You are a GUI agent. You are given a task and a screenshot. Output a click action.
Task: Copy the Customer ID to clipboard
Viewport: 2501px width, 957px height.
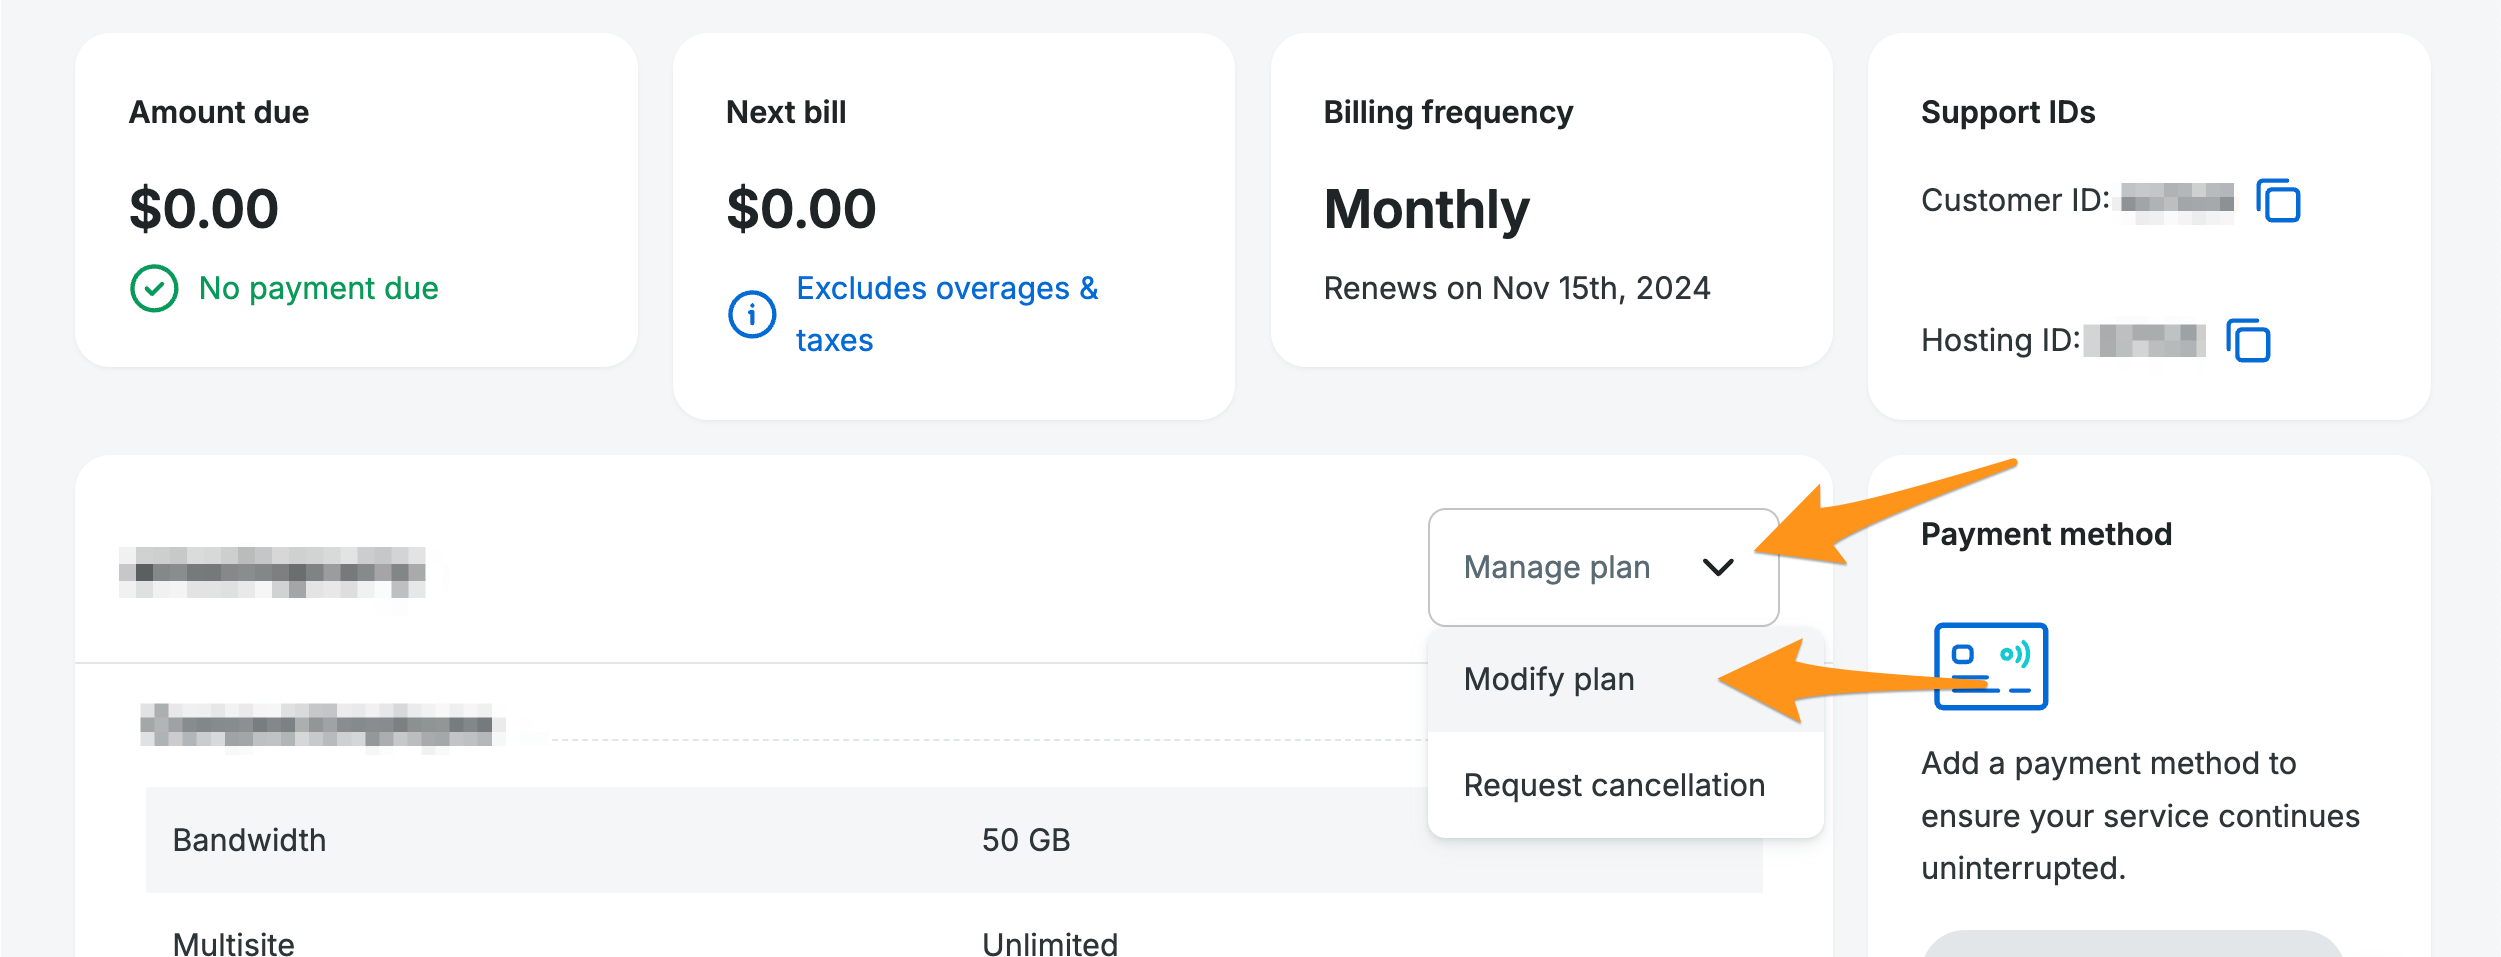coord(2278,201)
